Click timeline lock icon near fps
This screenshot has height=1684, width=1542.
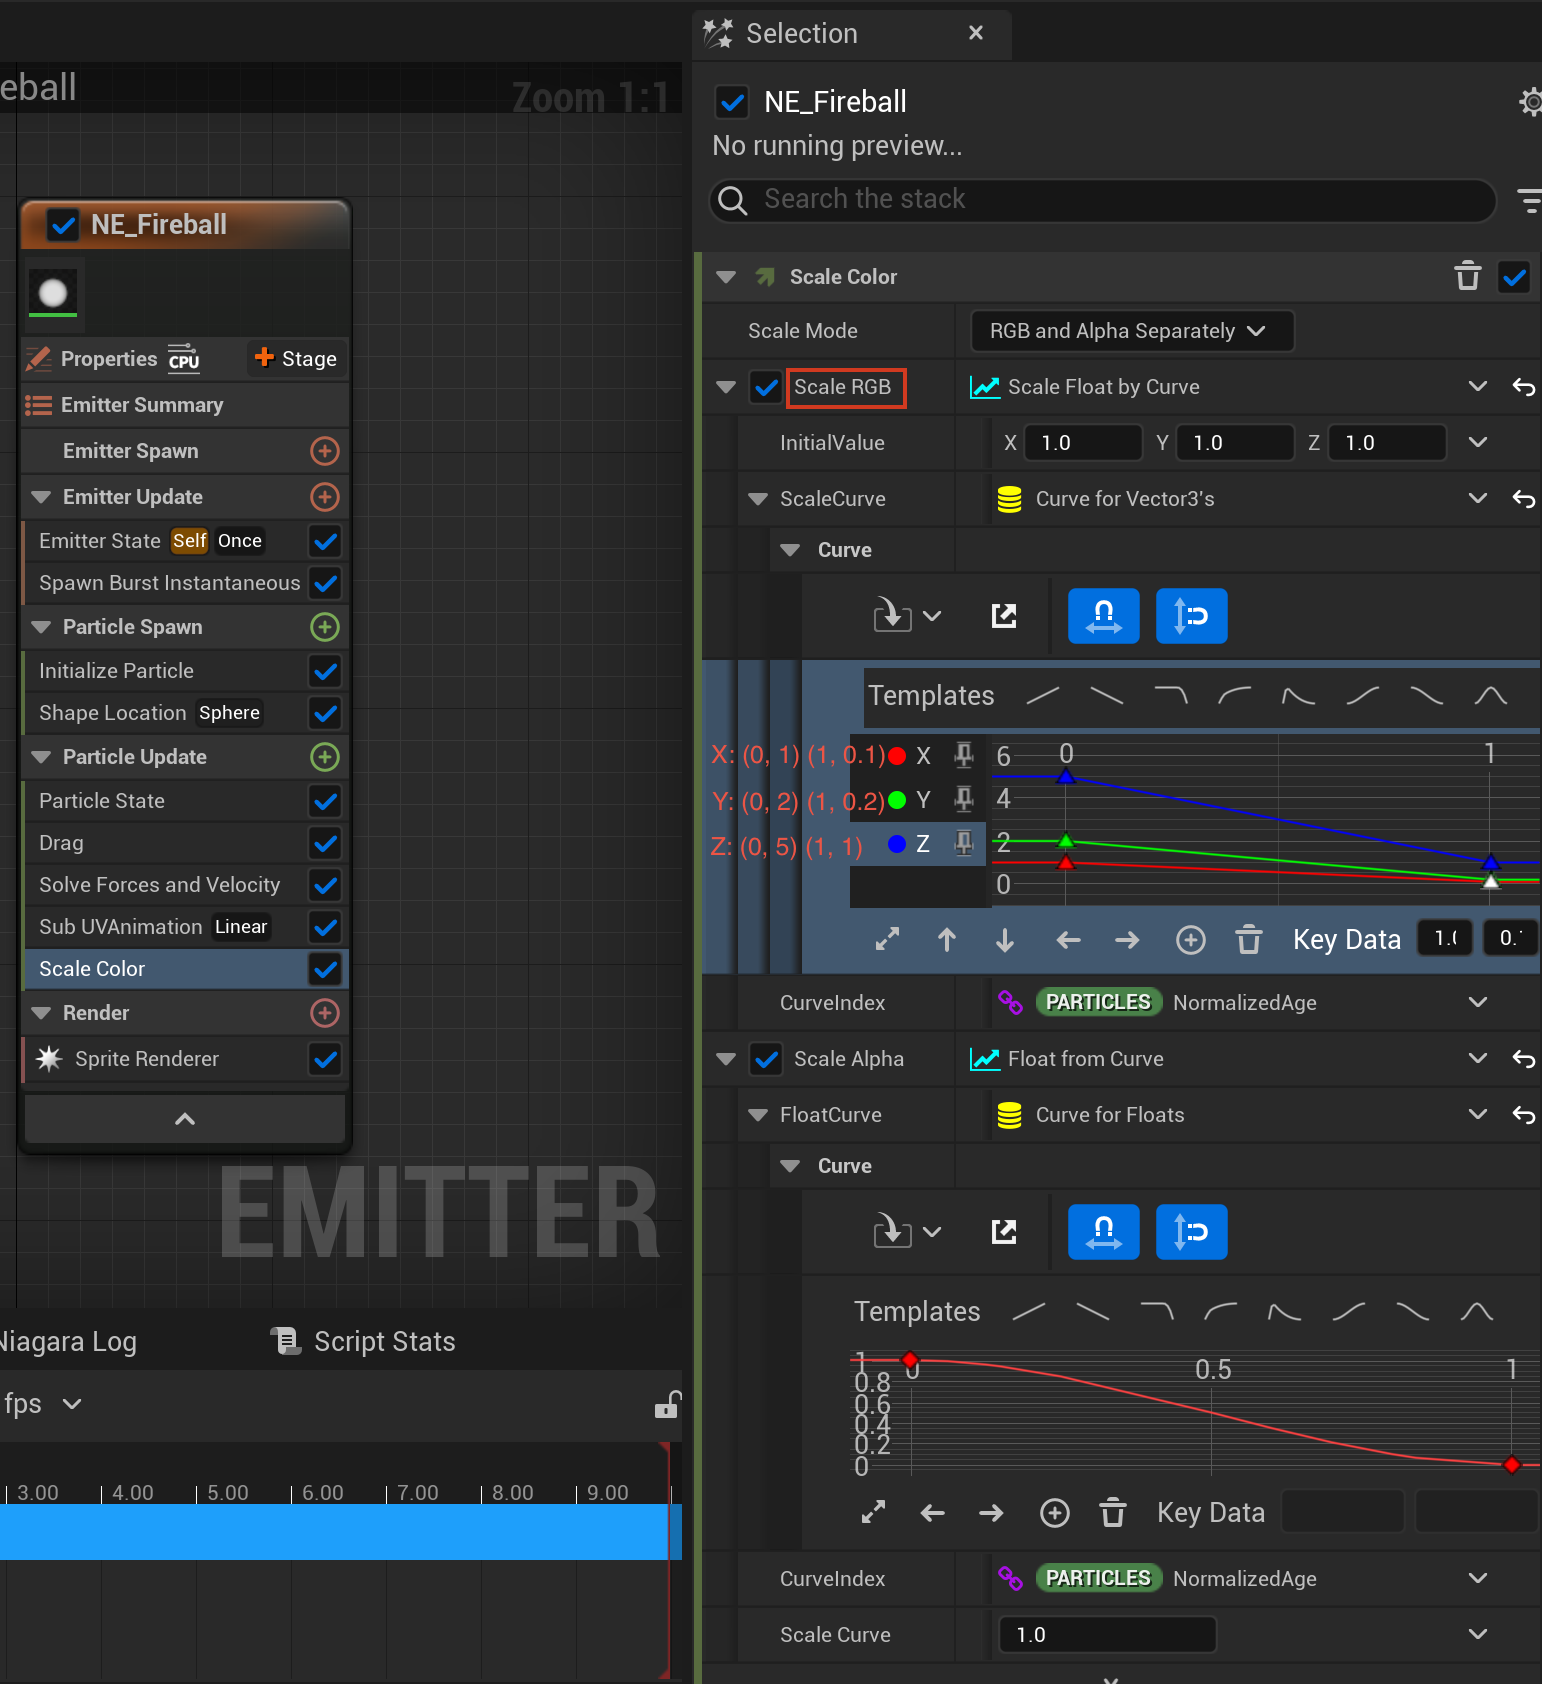point(667,1405)
